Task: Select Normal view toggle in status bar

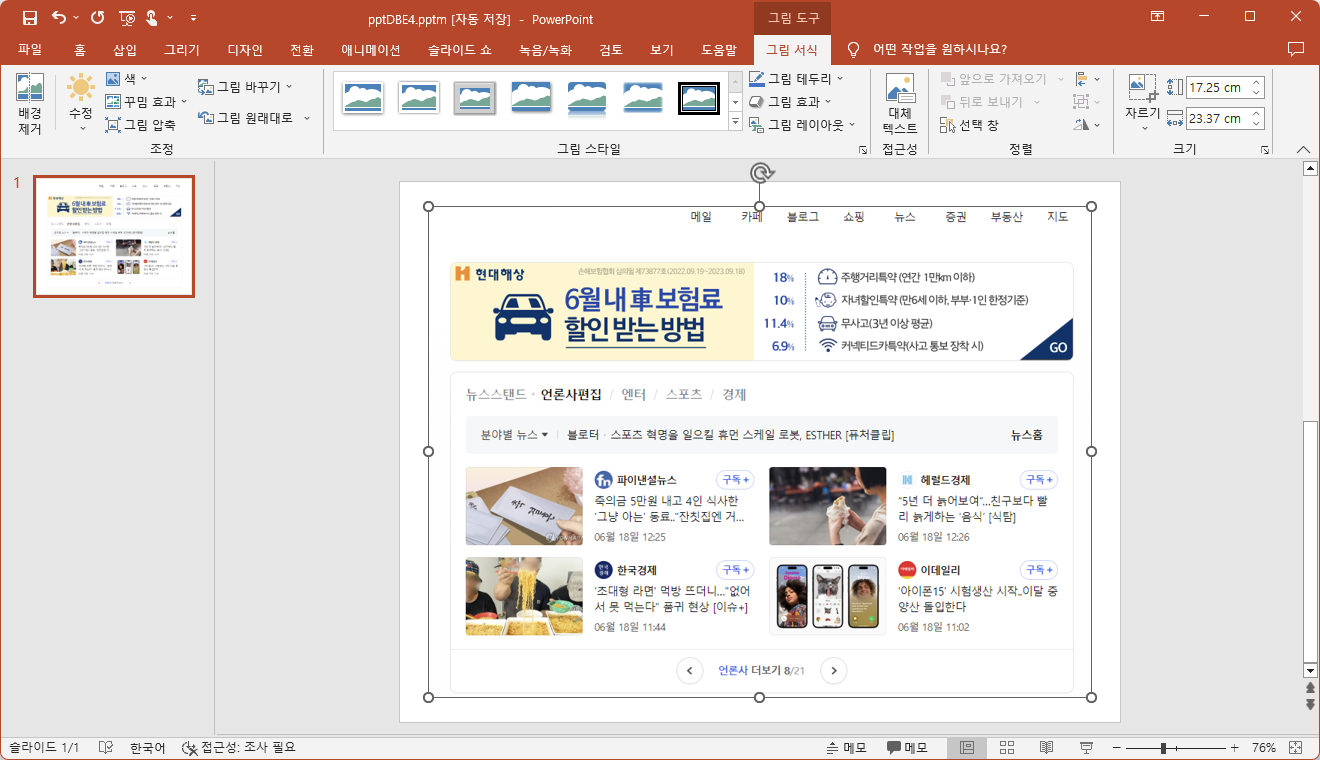Action: 967,748
